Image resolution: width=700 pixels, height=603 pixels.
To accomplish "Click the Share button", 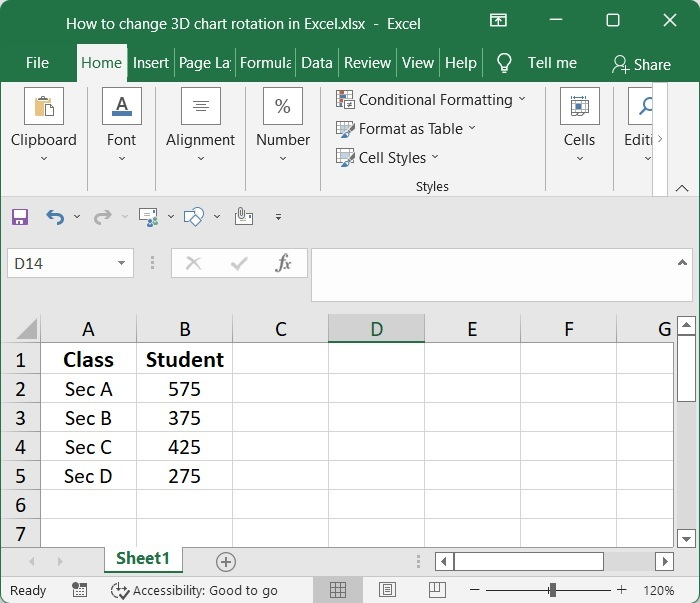I will [x=641, y=64].
